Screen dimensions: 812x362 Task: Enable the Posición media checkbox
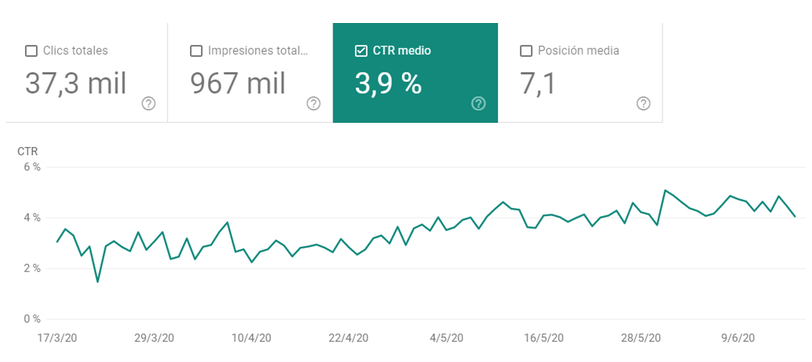526,51
